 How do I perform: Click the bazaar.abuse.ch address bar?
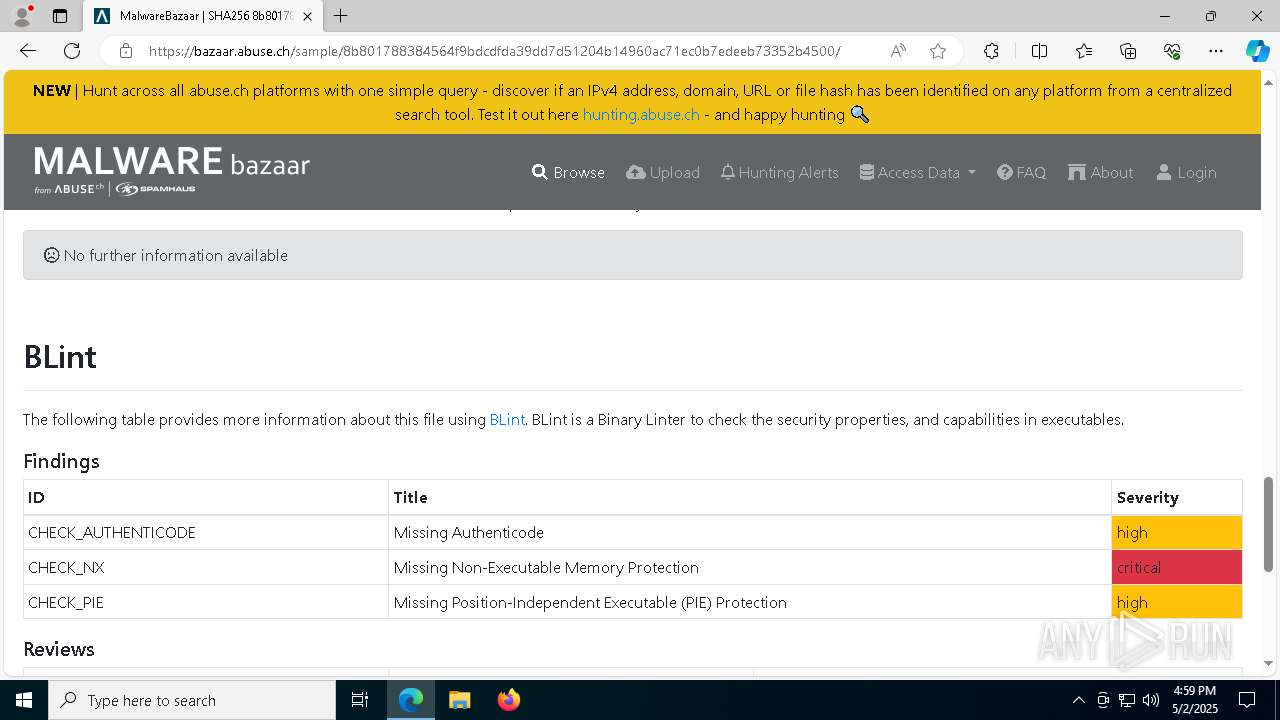[494, 51]
